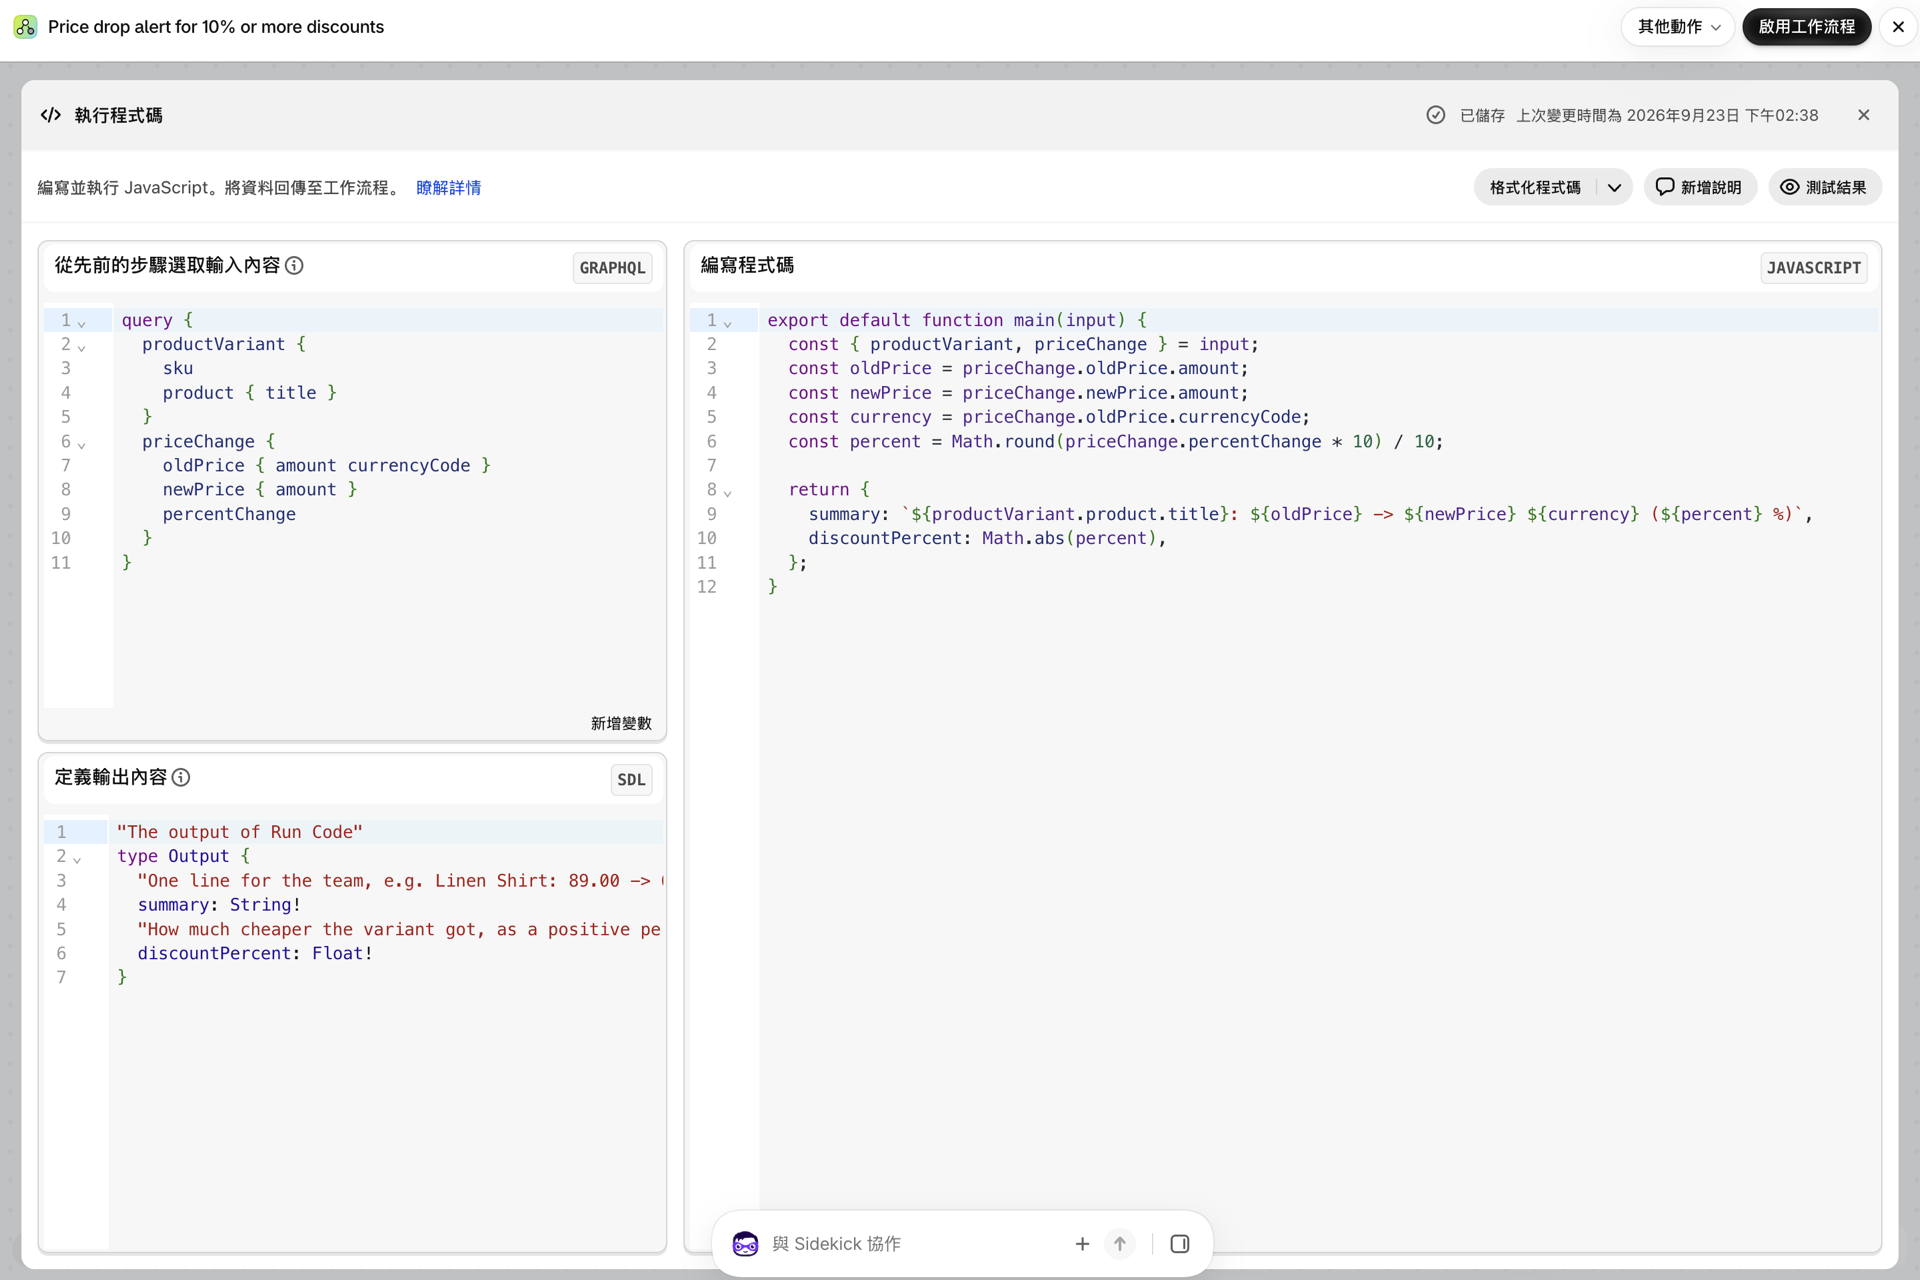This screenshot has width=1920, height=1280.
Task: Click the SDL language badge
Action: (631, 779)
